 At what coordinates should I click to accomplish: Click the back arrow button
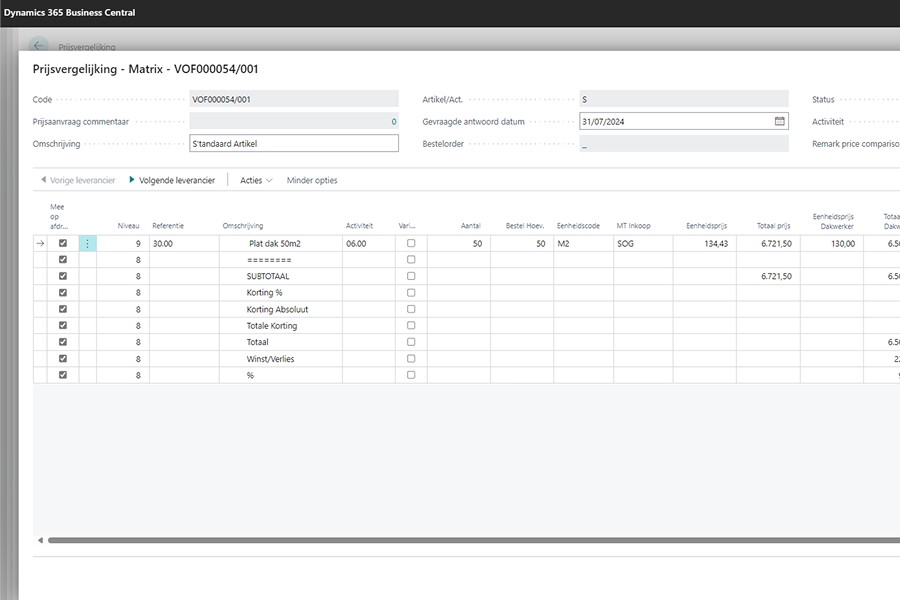(x=39, y=45)
